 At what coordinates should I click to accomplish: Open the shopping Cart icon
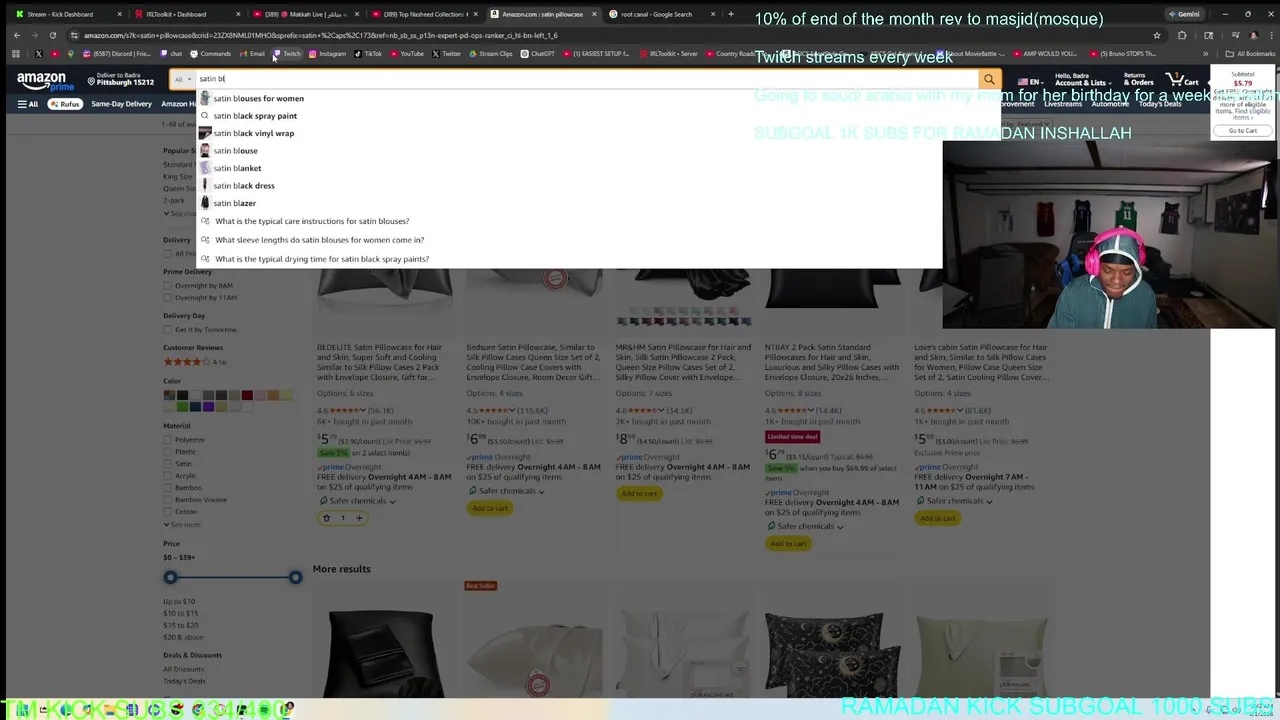(x=1184, y=80)
